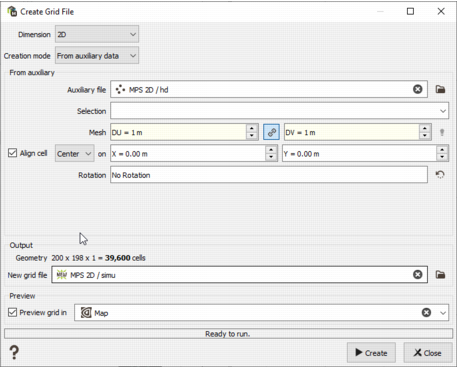Screen dimensions: 457x367
Task: Click the DU mesh value field
Action: (179, 132)
